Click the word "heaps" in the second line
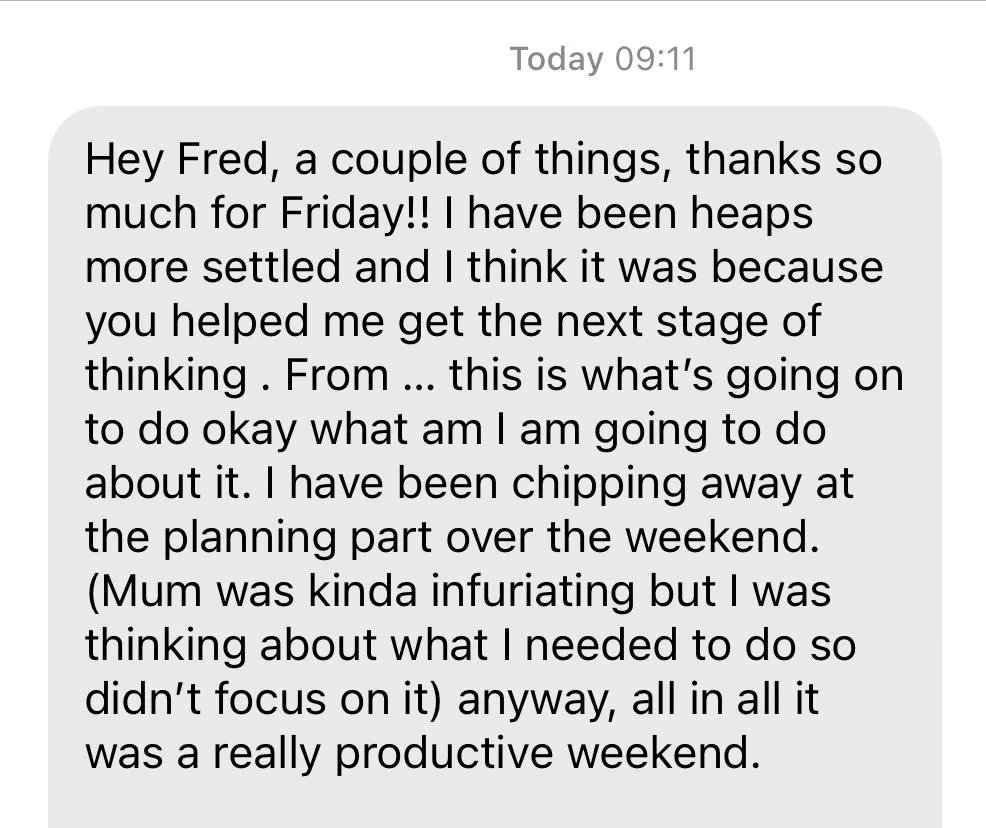The width and height of the screenshot is (986, 828). click(x=751, y=213)
